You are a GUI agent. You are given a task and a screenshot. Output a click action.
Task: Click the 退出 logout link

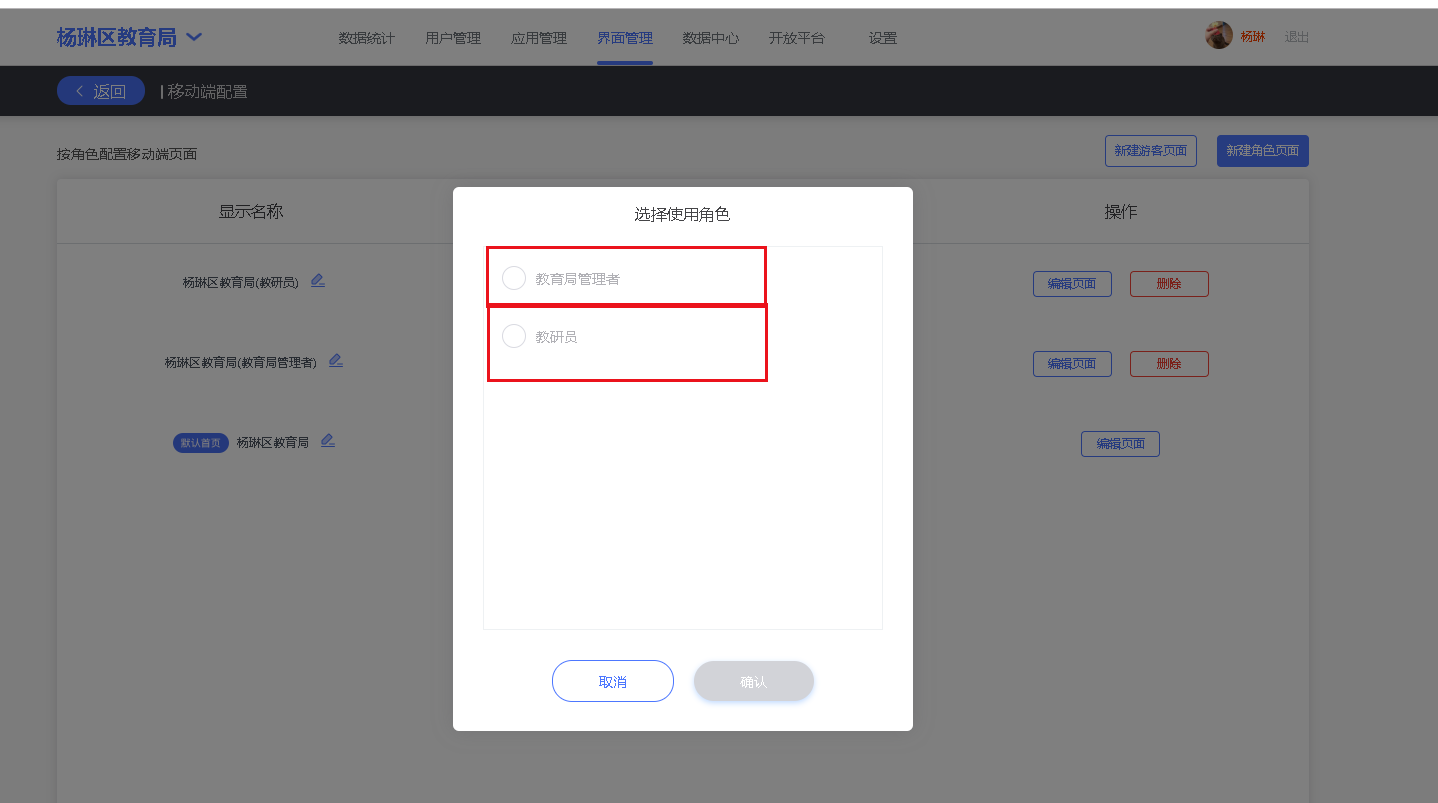click(1297, 37)
